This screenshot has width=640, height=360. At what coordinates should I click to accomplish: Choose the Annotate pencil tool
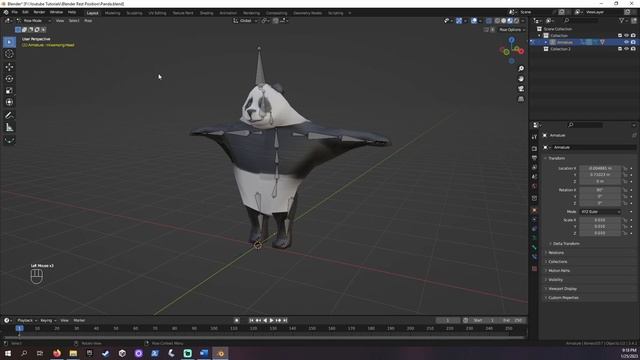tap(9, 116)
